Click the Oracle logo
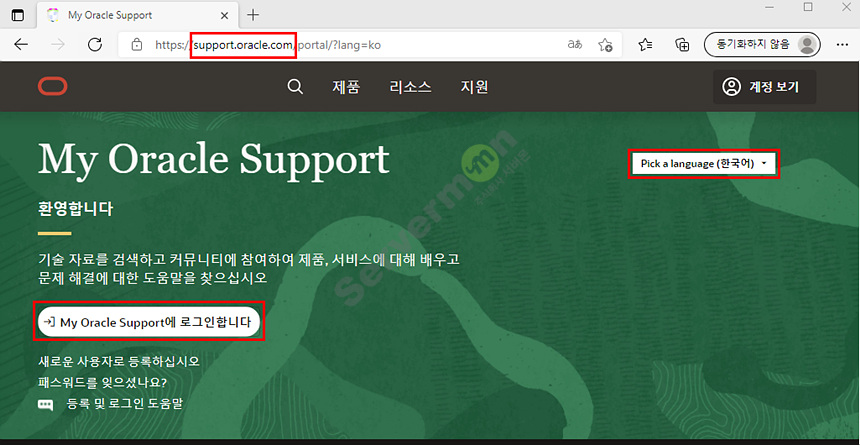Image resolution: width=860 pixels, height=445 pixels. (53, 87)
